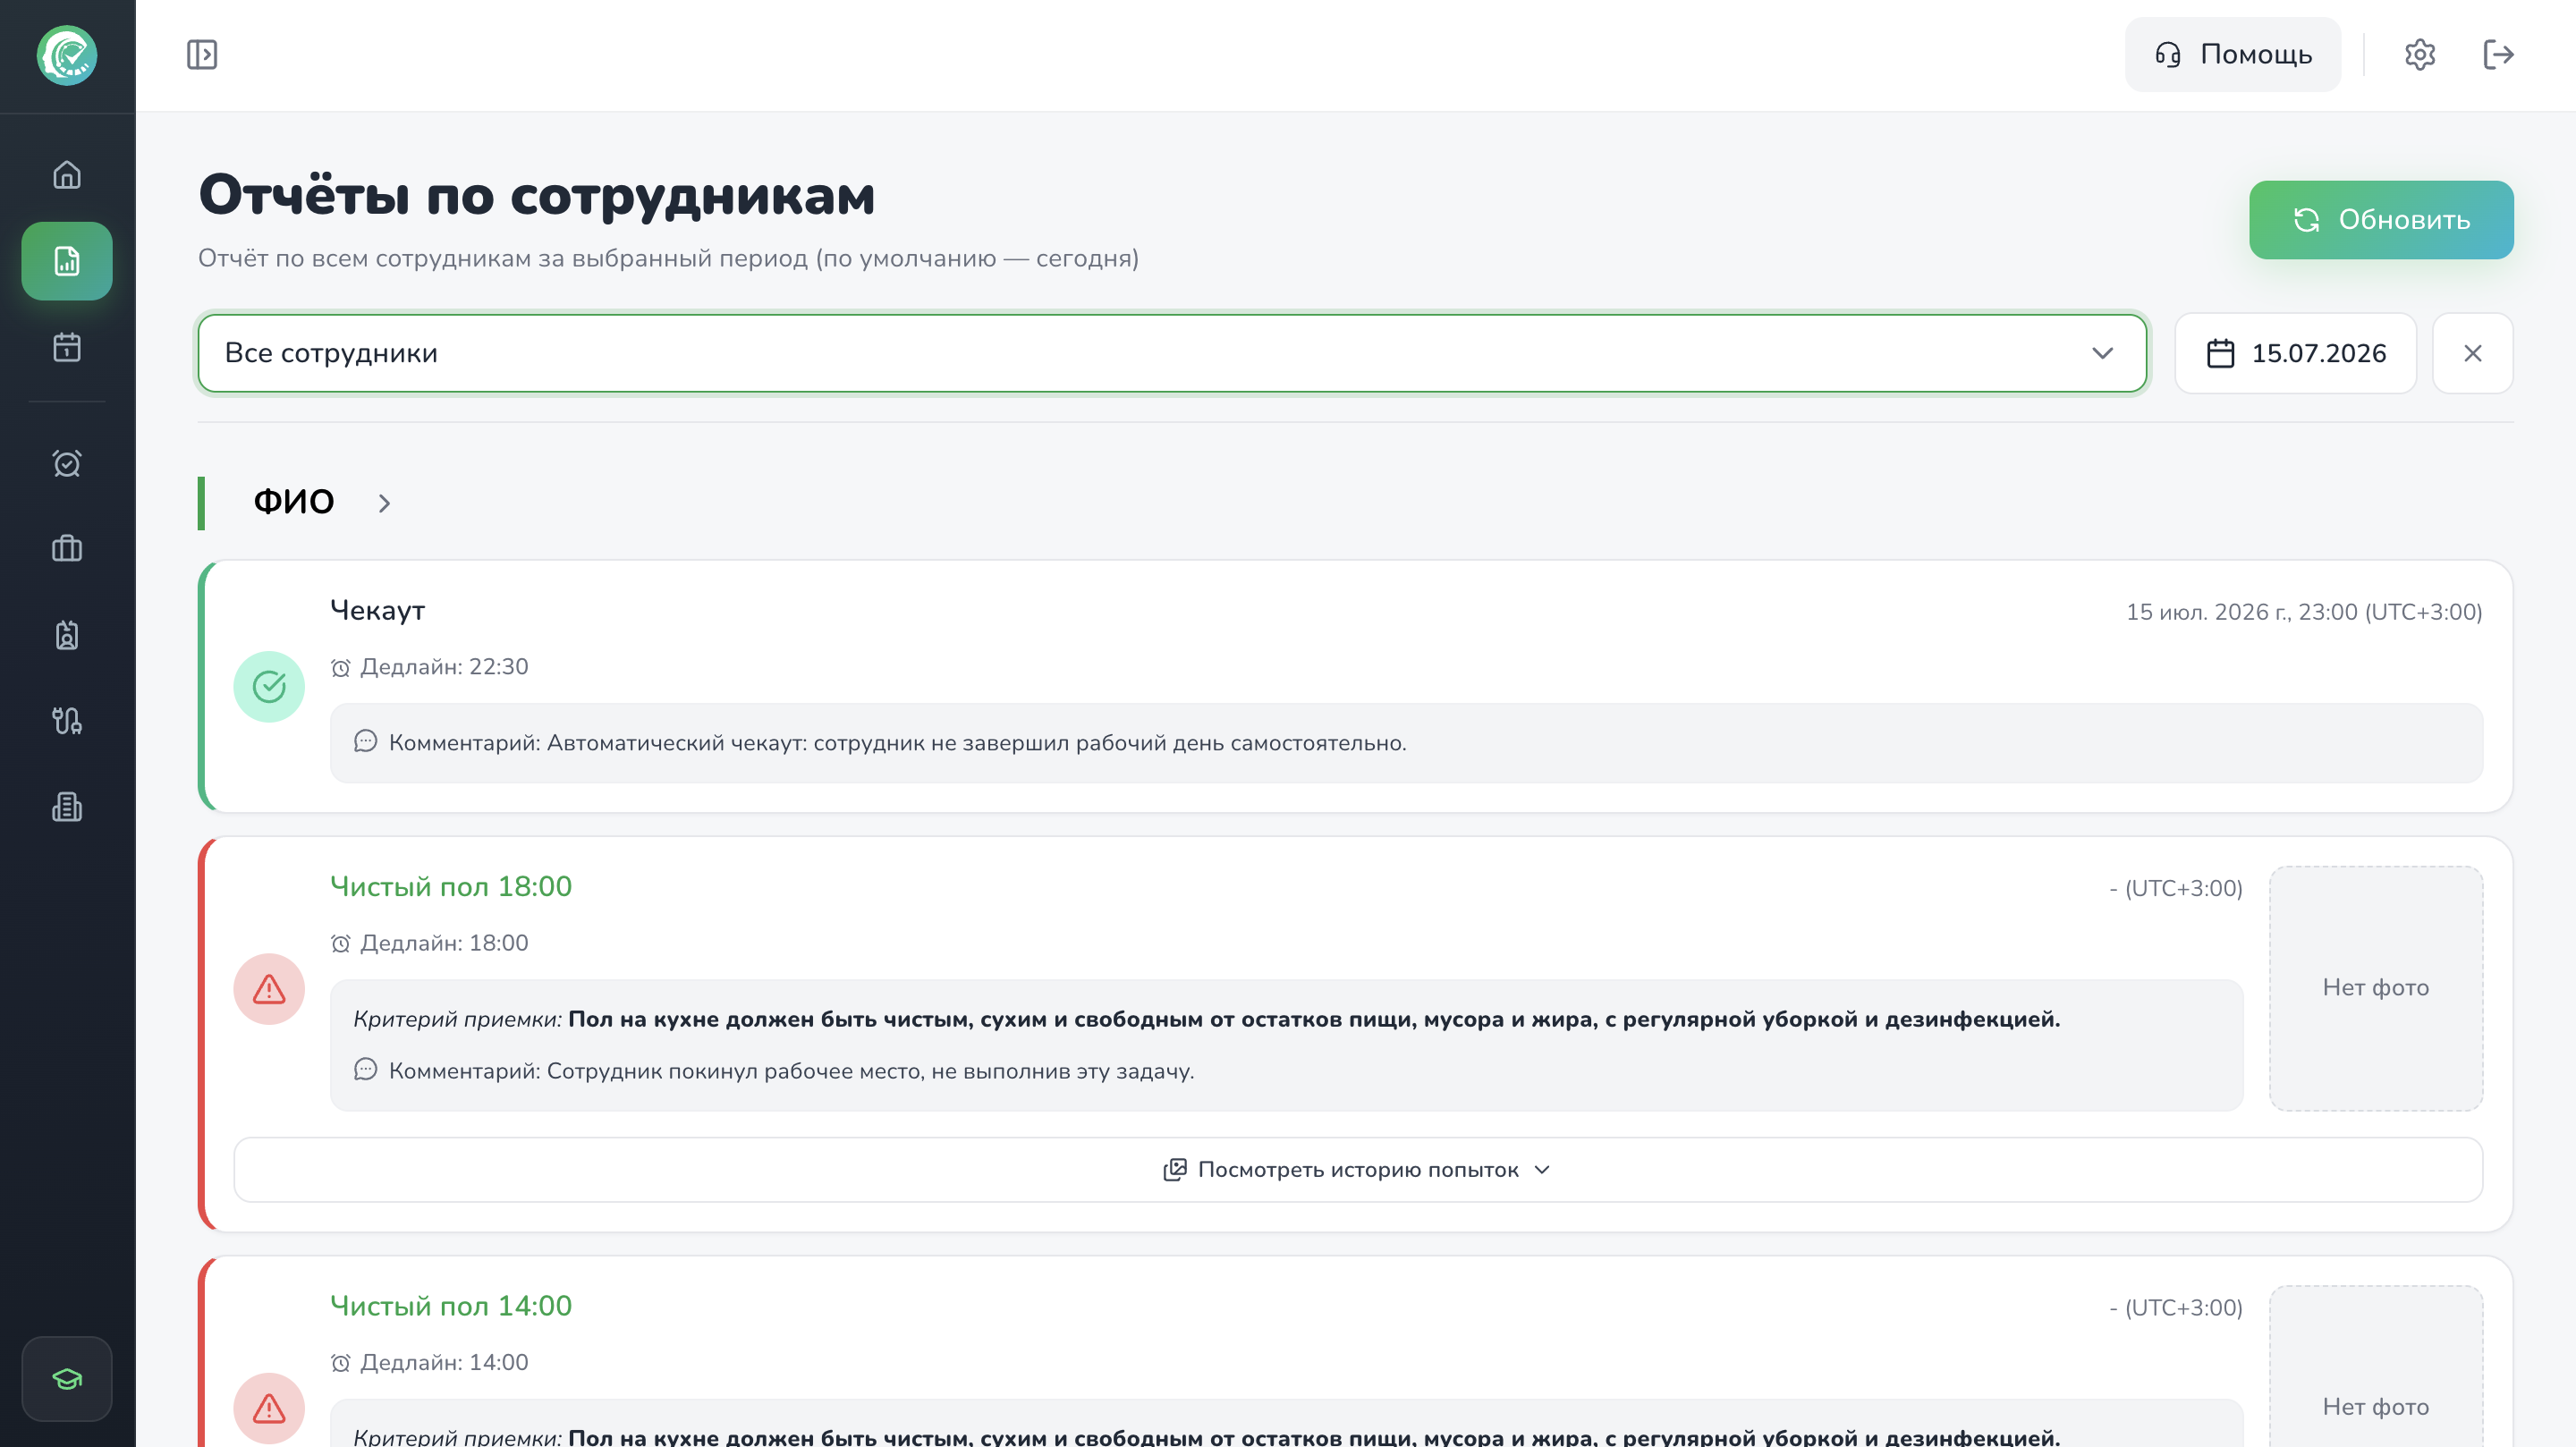Open settings gear icon
The image size is (2576, 1447).
coord(2420,54)
